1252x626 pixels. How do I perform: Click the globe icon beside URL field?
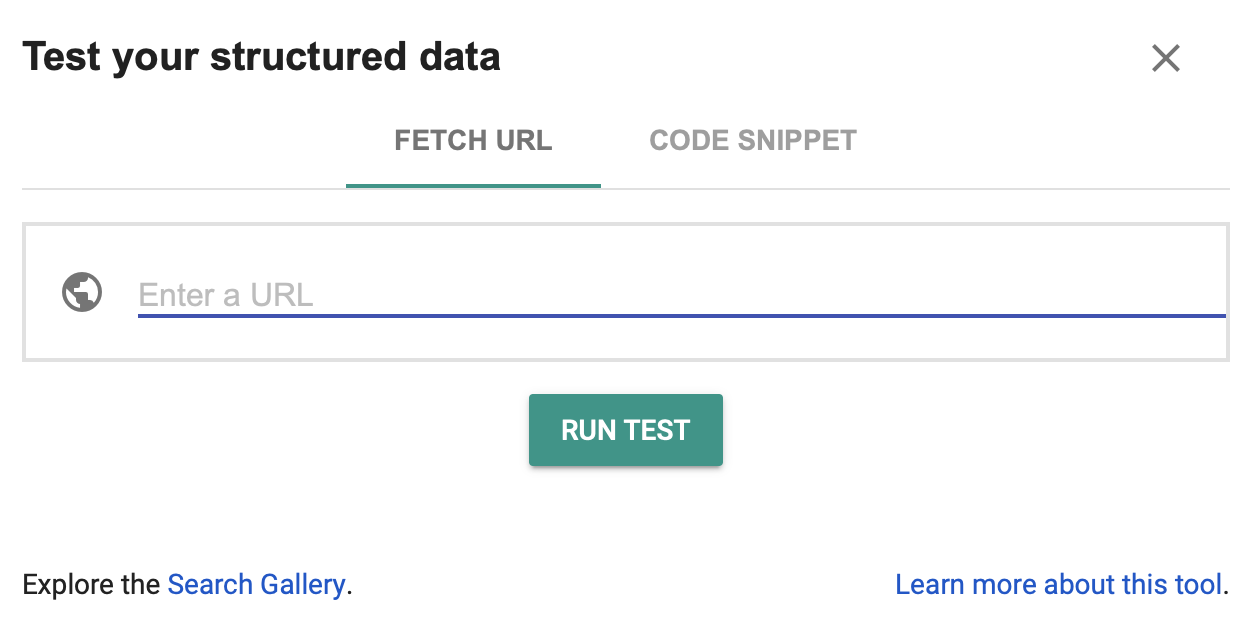click(x=82, y=293)
